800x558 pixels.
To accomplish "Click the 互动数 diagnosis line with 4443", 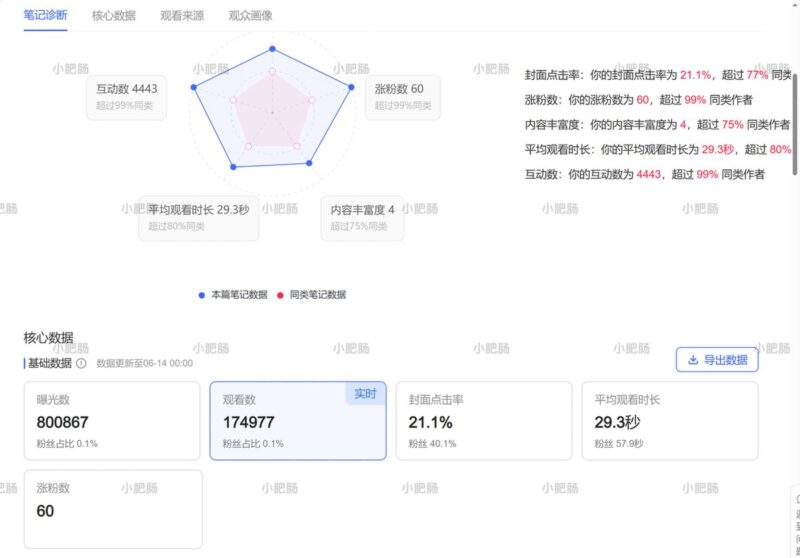I will coord(644,174).
